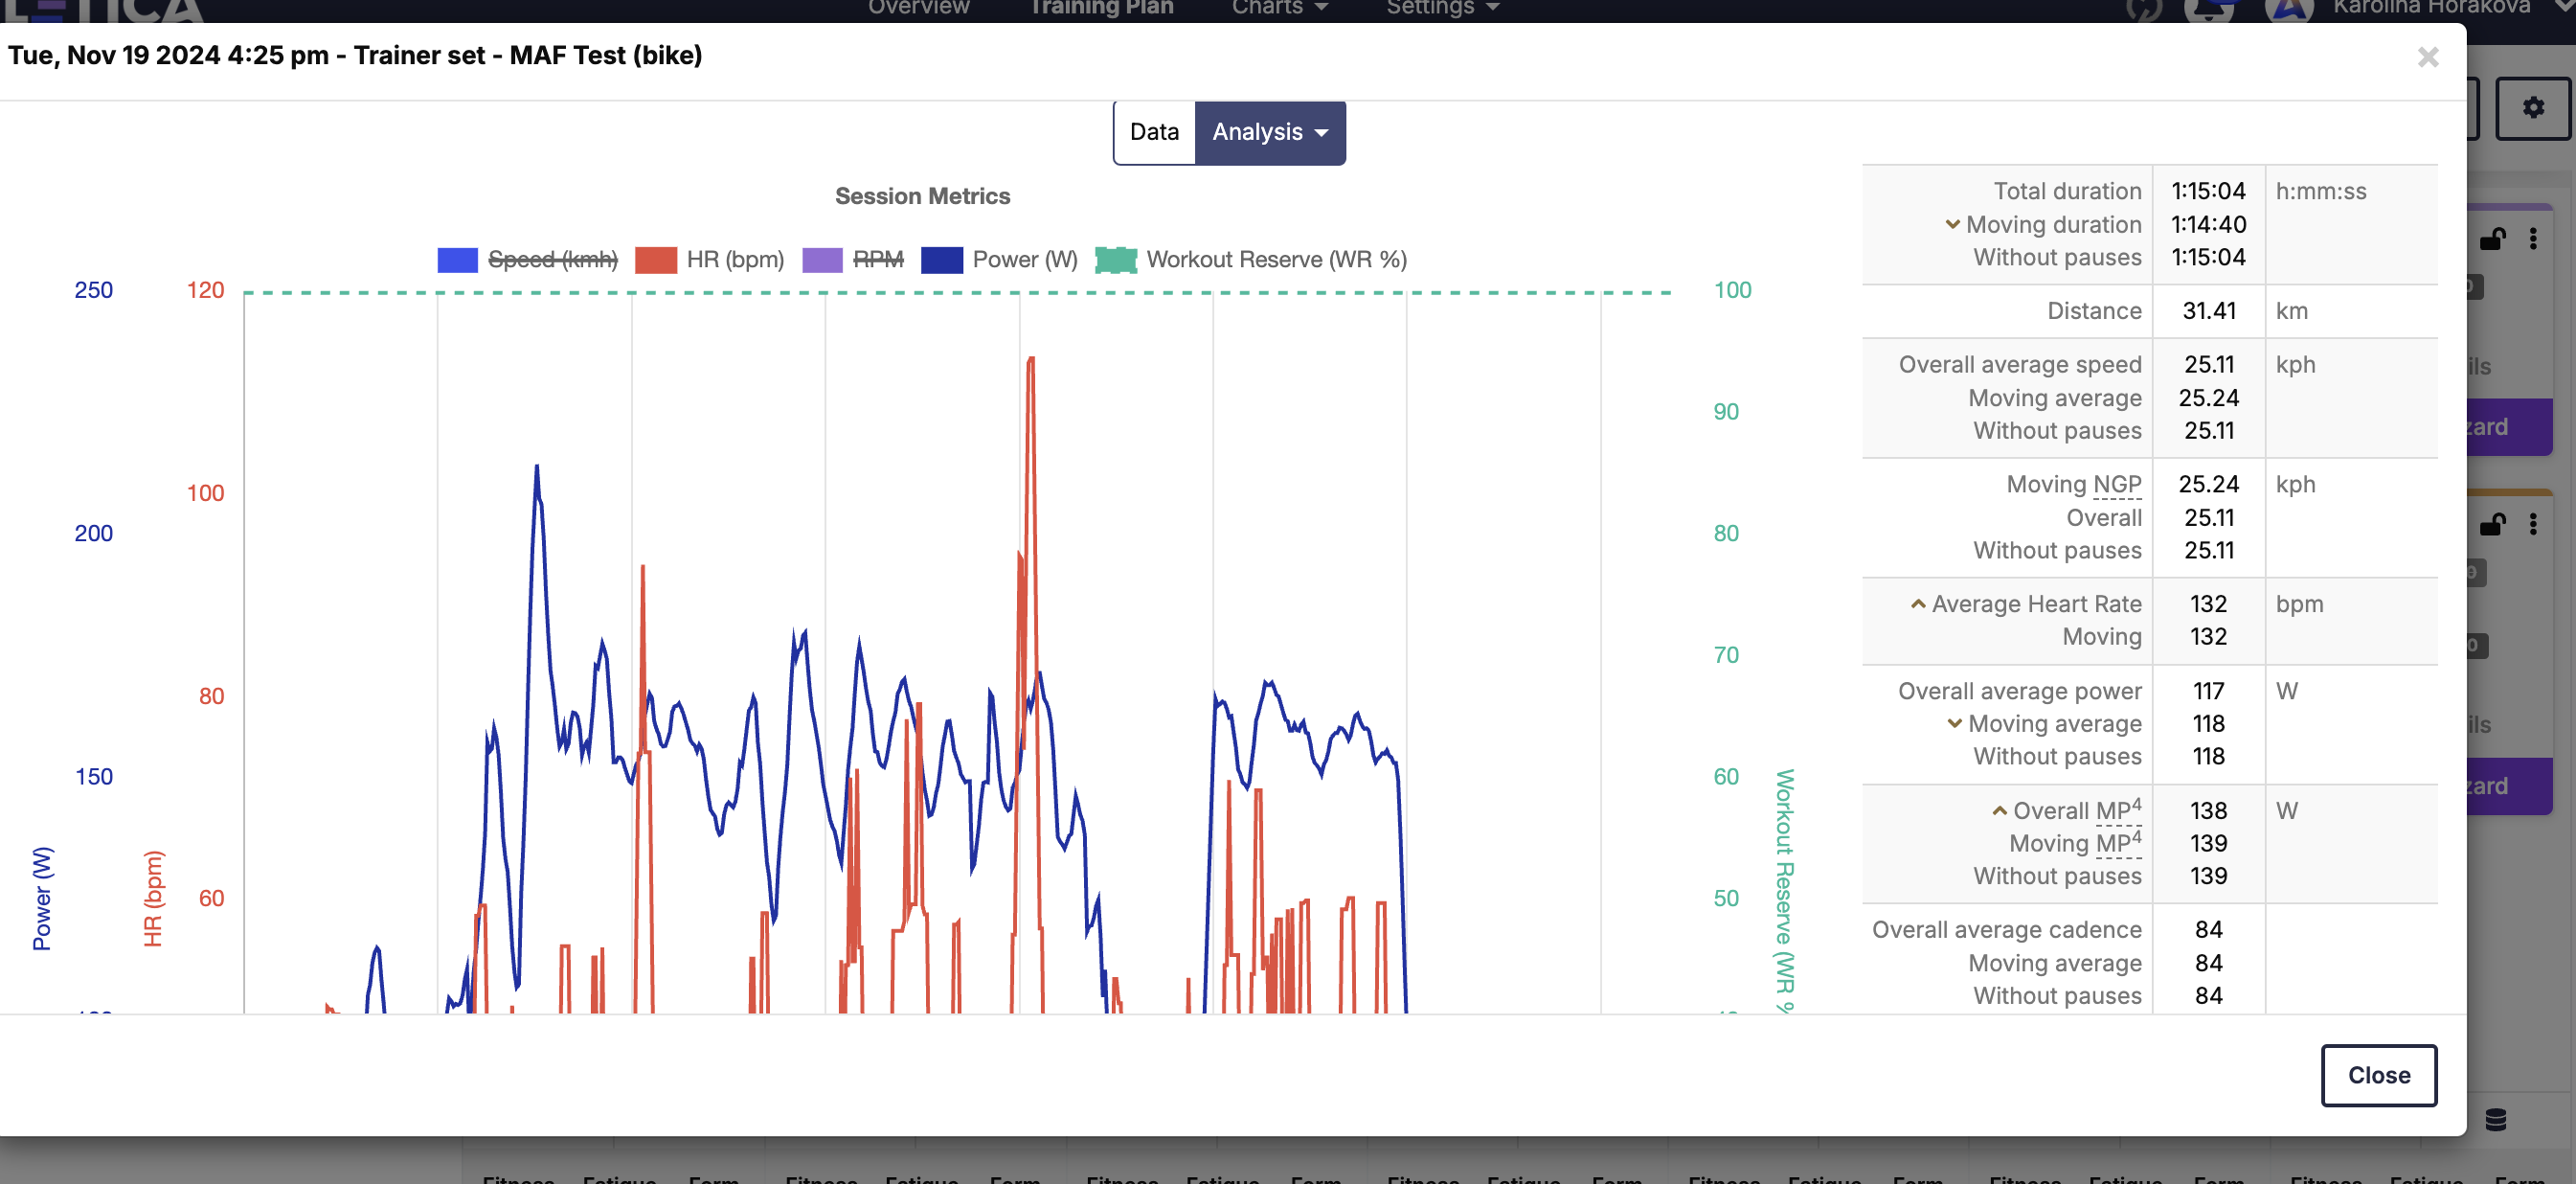Switch to the Data tab

point(1154,132)
